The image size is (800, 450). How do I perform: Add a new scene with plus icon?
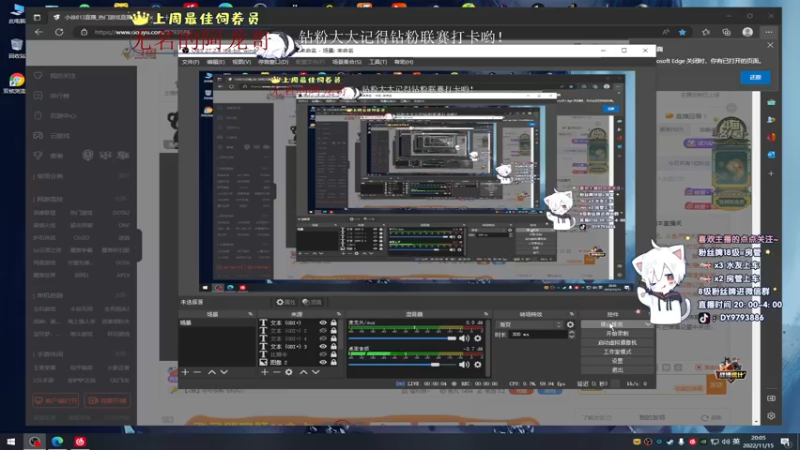pyautogui.click(x=185, y=372)
